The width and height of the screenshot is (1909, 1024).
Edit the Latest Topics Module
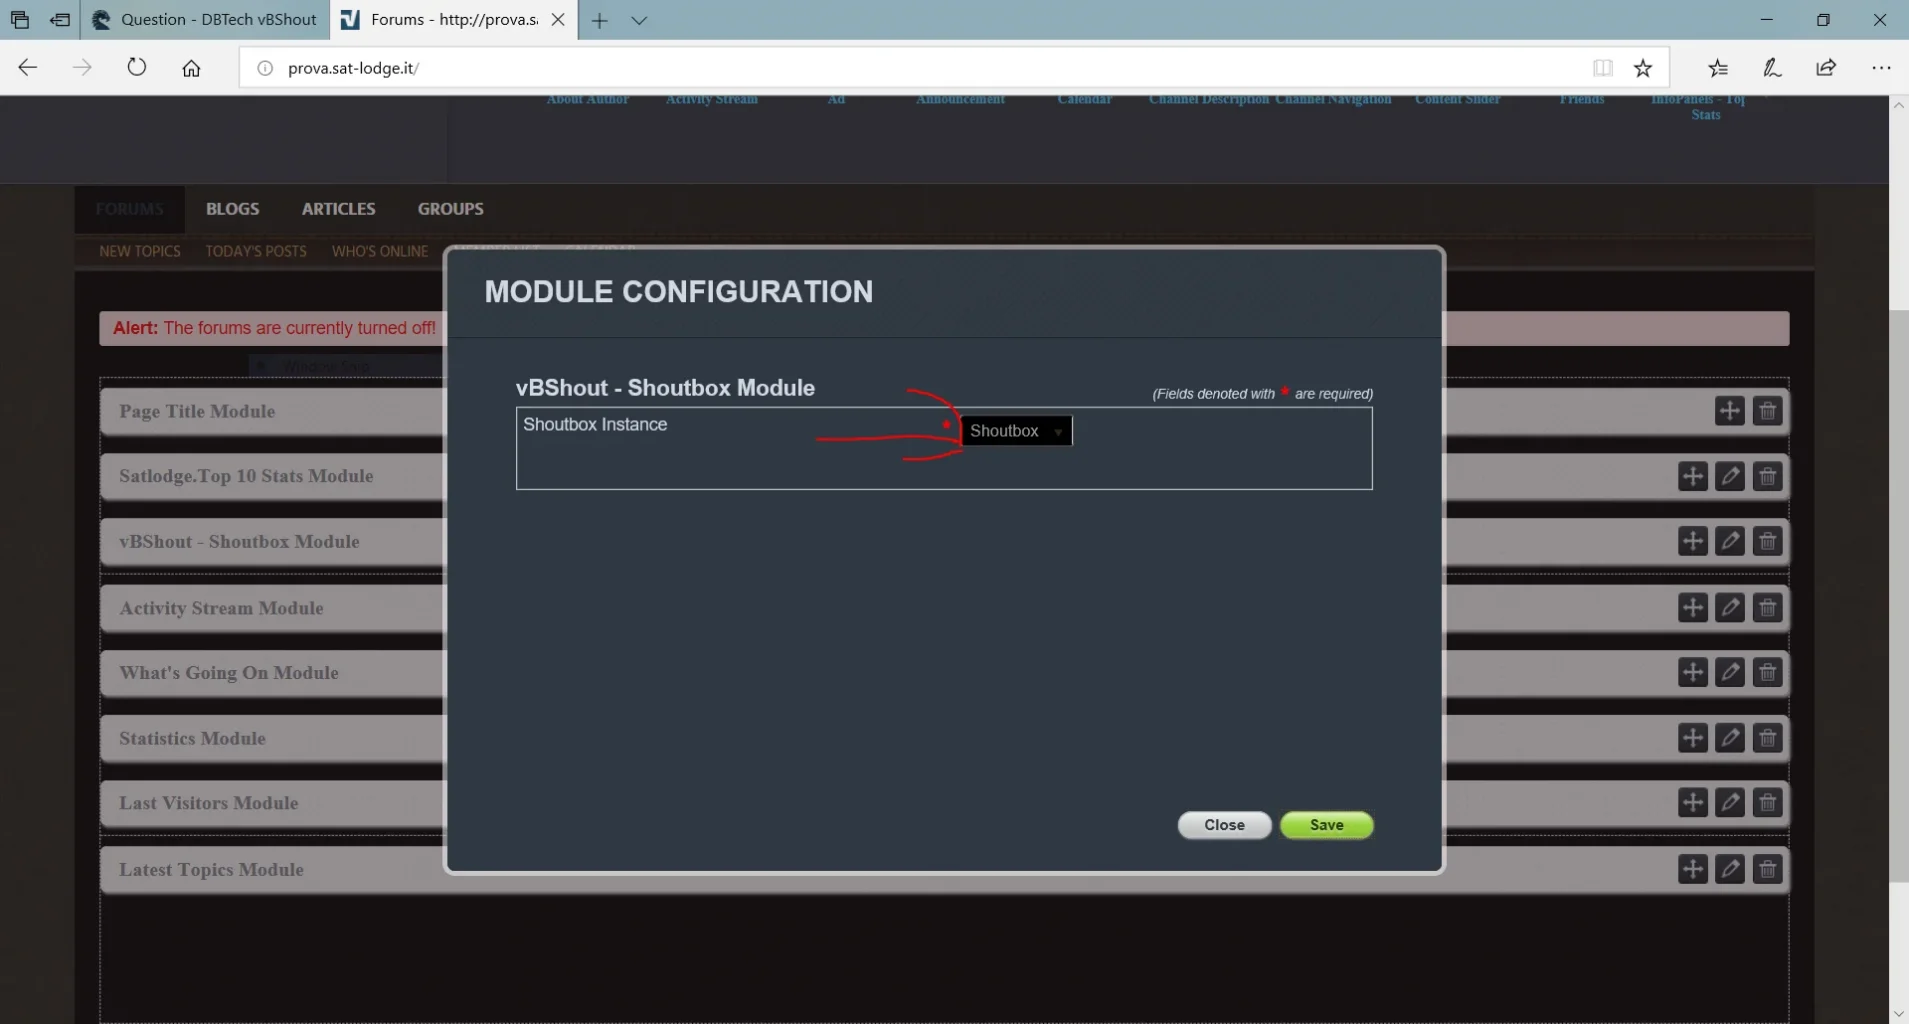1729,869
